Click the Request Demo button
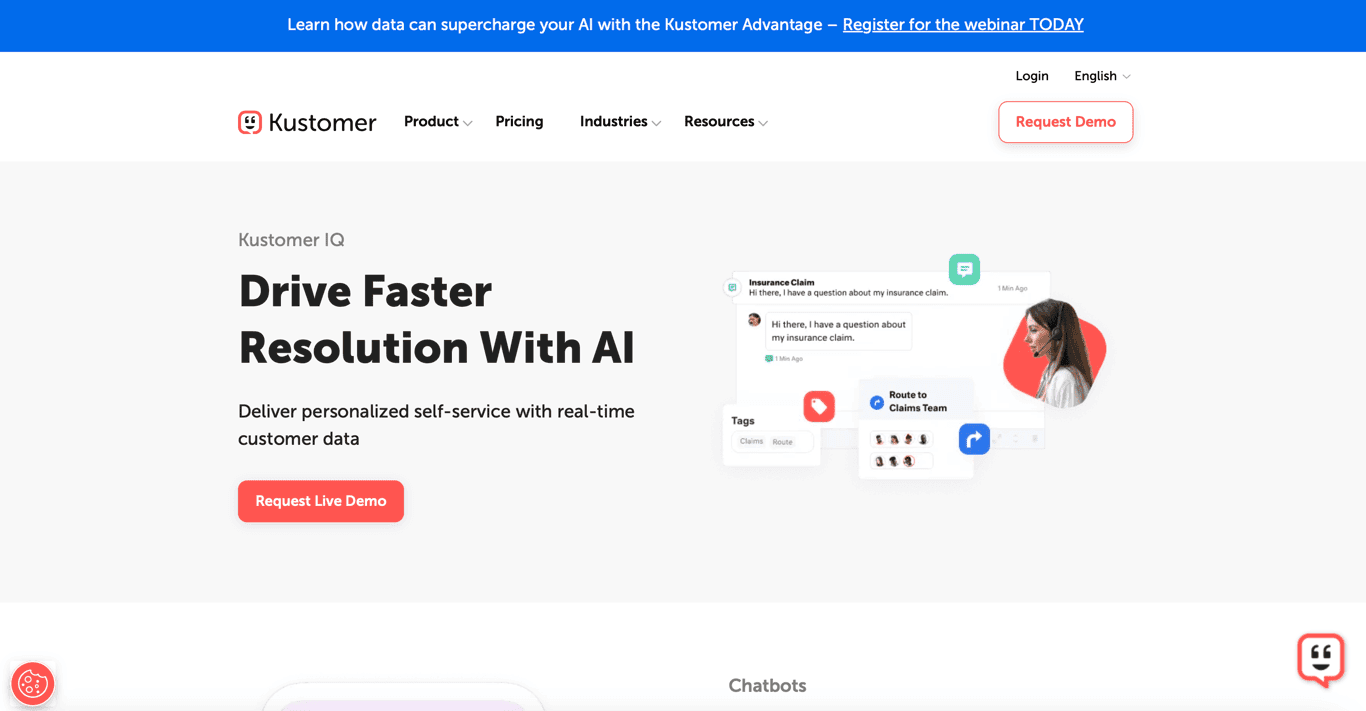Screen dimensions: 1366x711 pyautogui.click(x=1065, y=121)
